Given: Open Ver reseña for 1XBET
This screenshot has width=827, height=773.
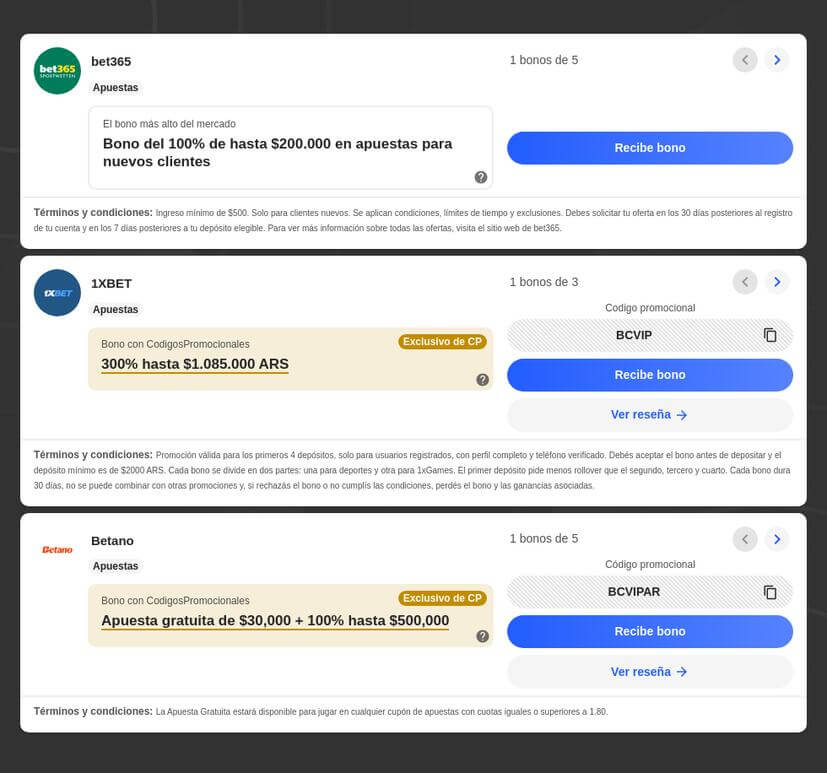Looking at the screenshot, I should coord(650,415).
